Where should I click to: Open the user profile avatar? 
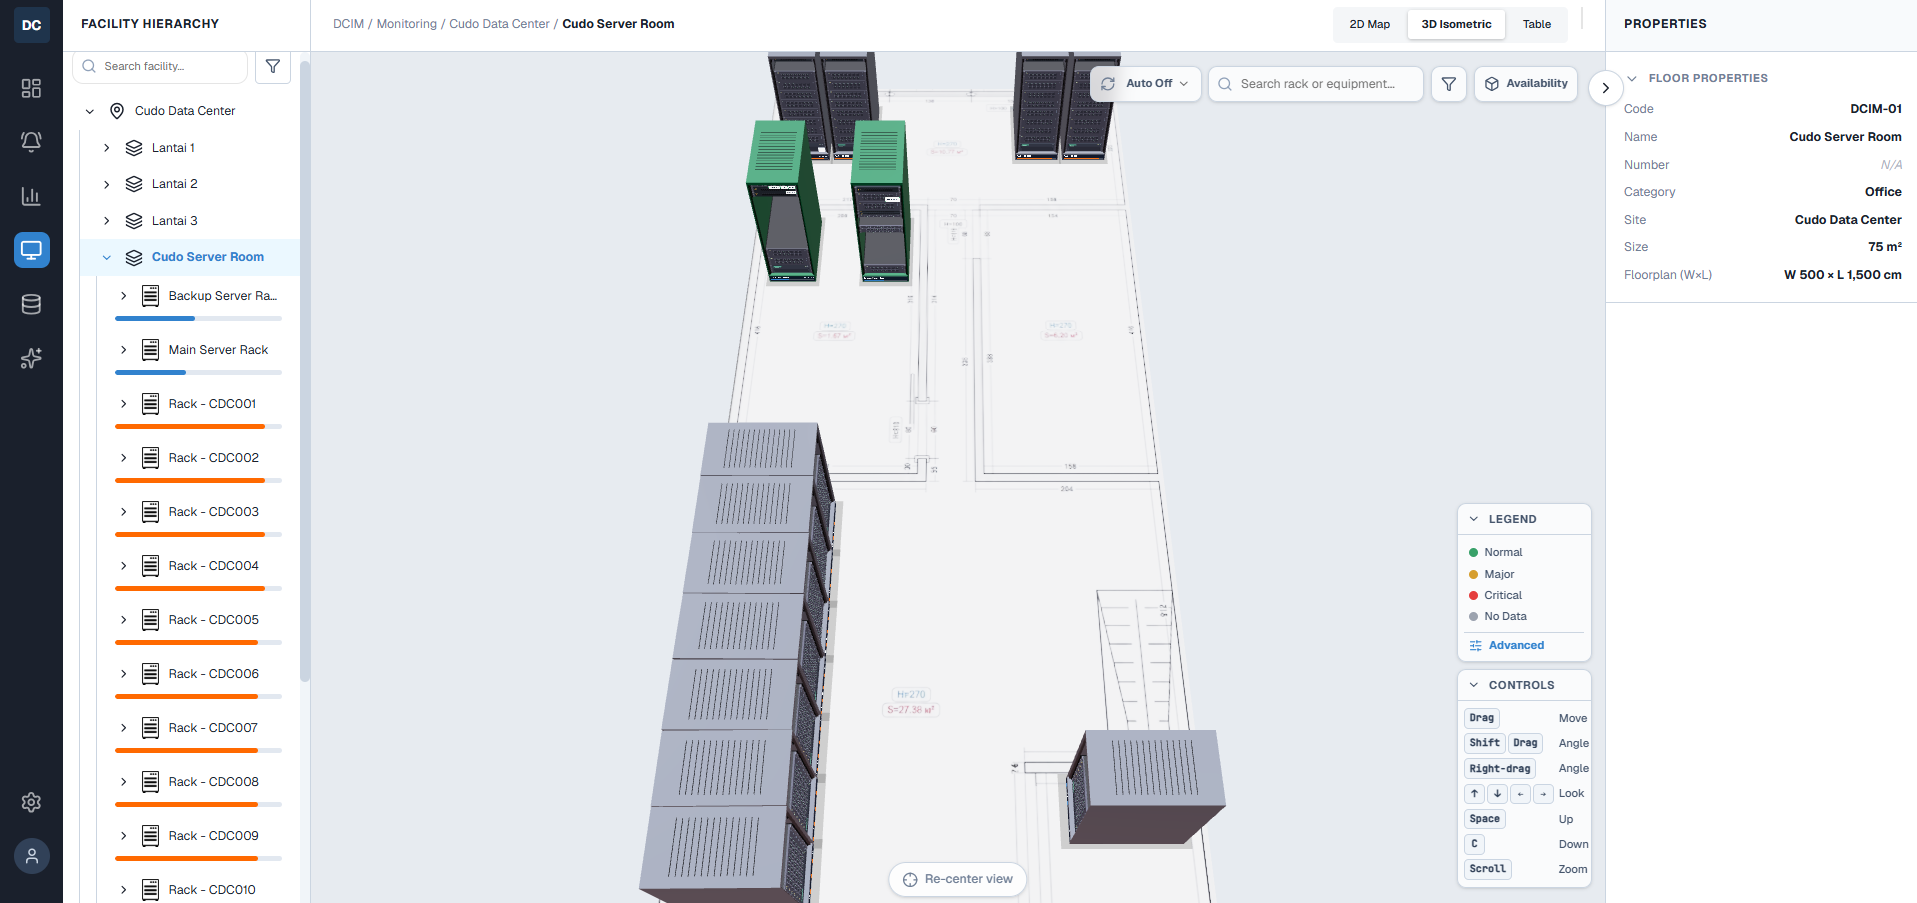pyautogui.click(x=32, y=856)
